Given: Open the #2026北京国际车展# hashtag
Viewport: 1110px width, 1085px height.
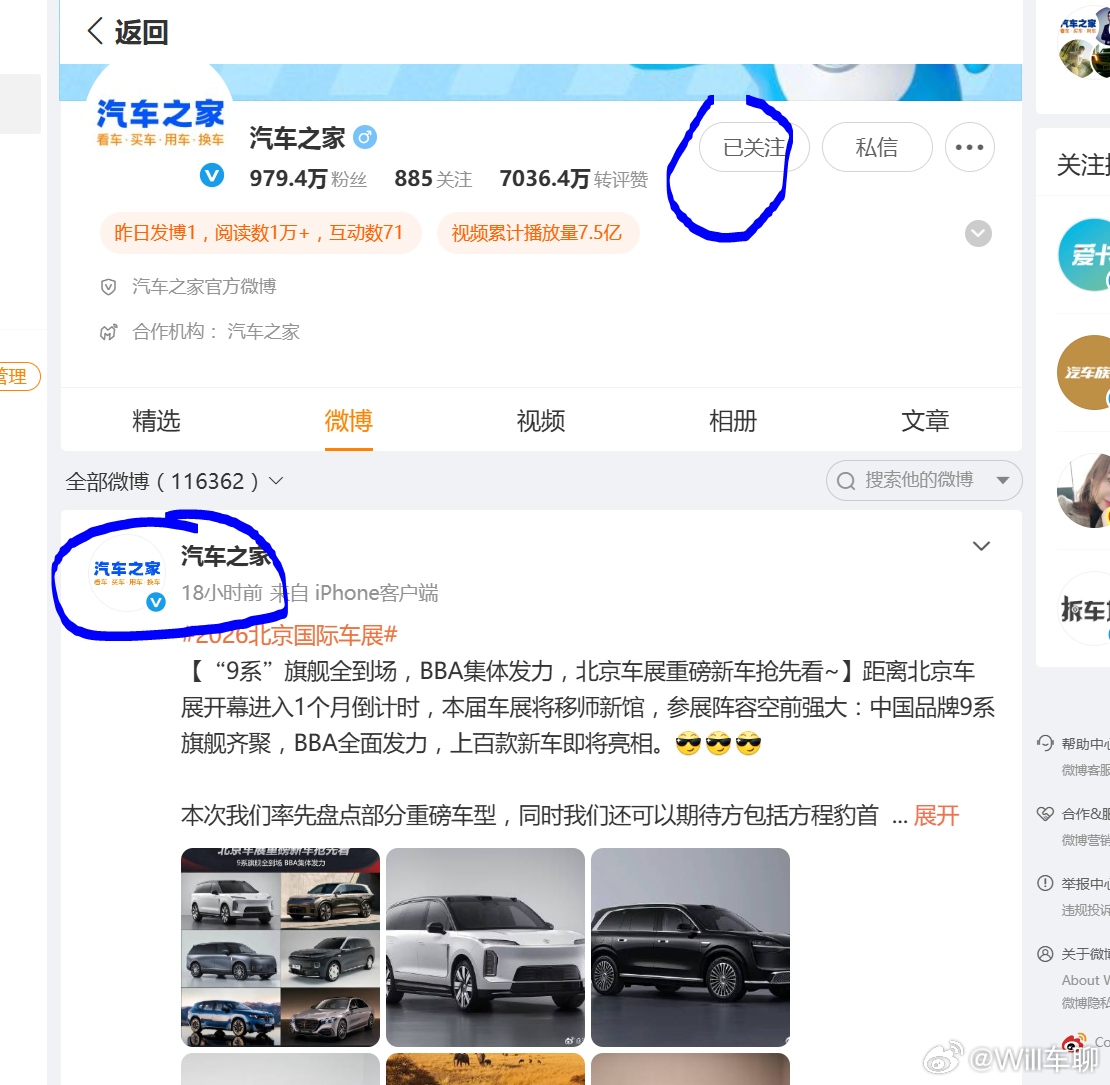Looking at the screenshot, I should coord(290,635).
